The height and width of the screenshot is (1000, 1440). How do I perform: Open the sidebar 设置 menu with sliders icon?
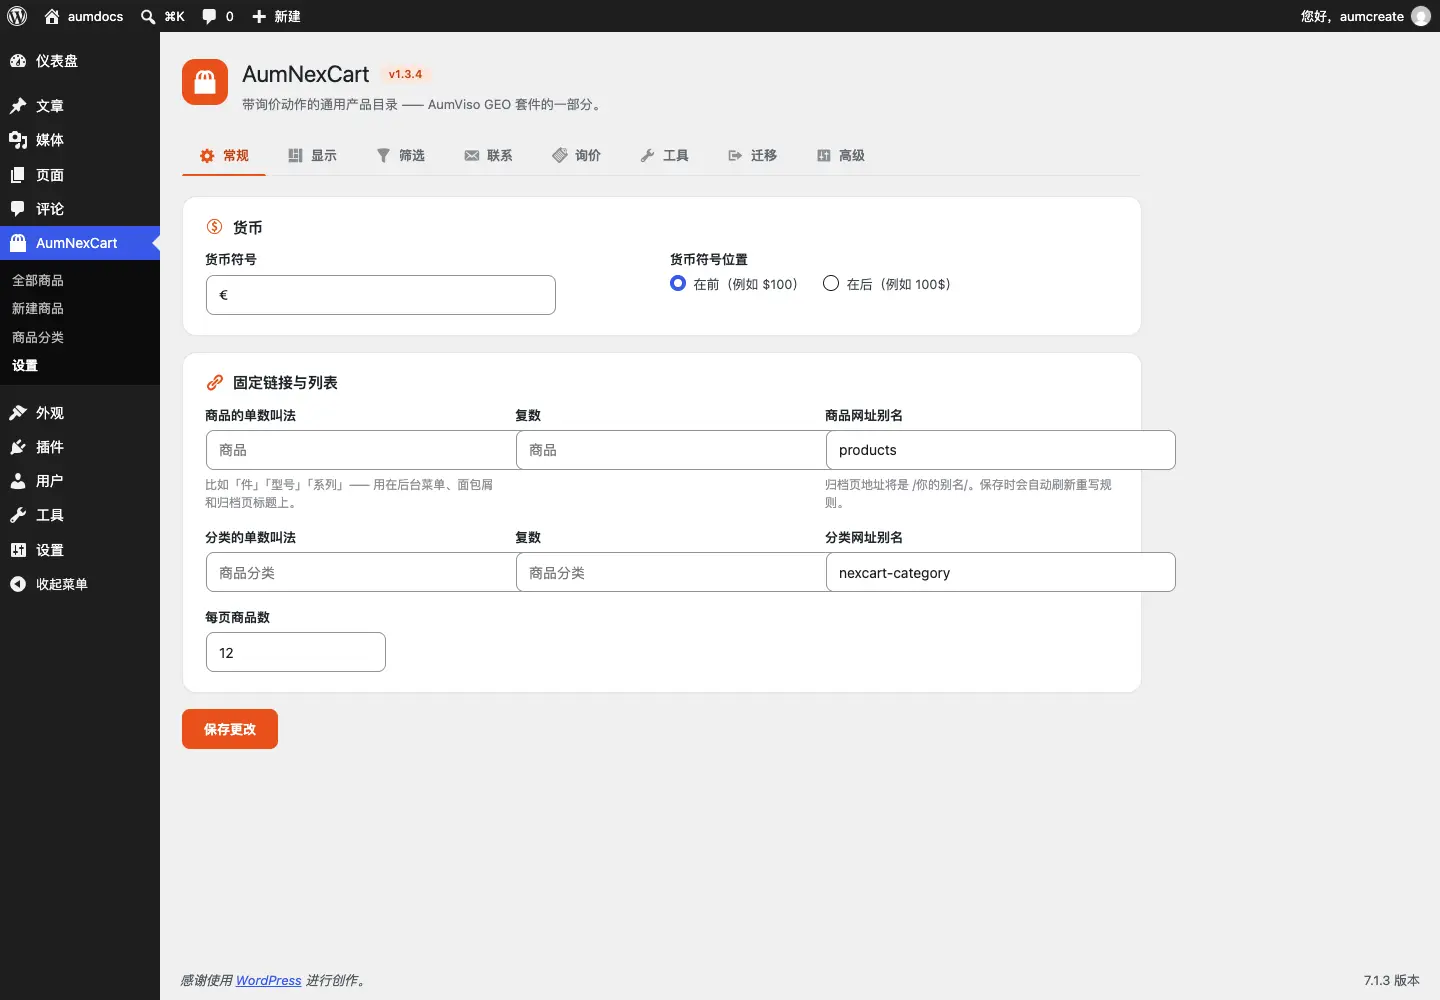(x=80, y=550)
